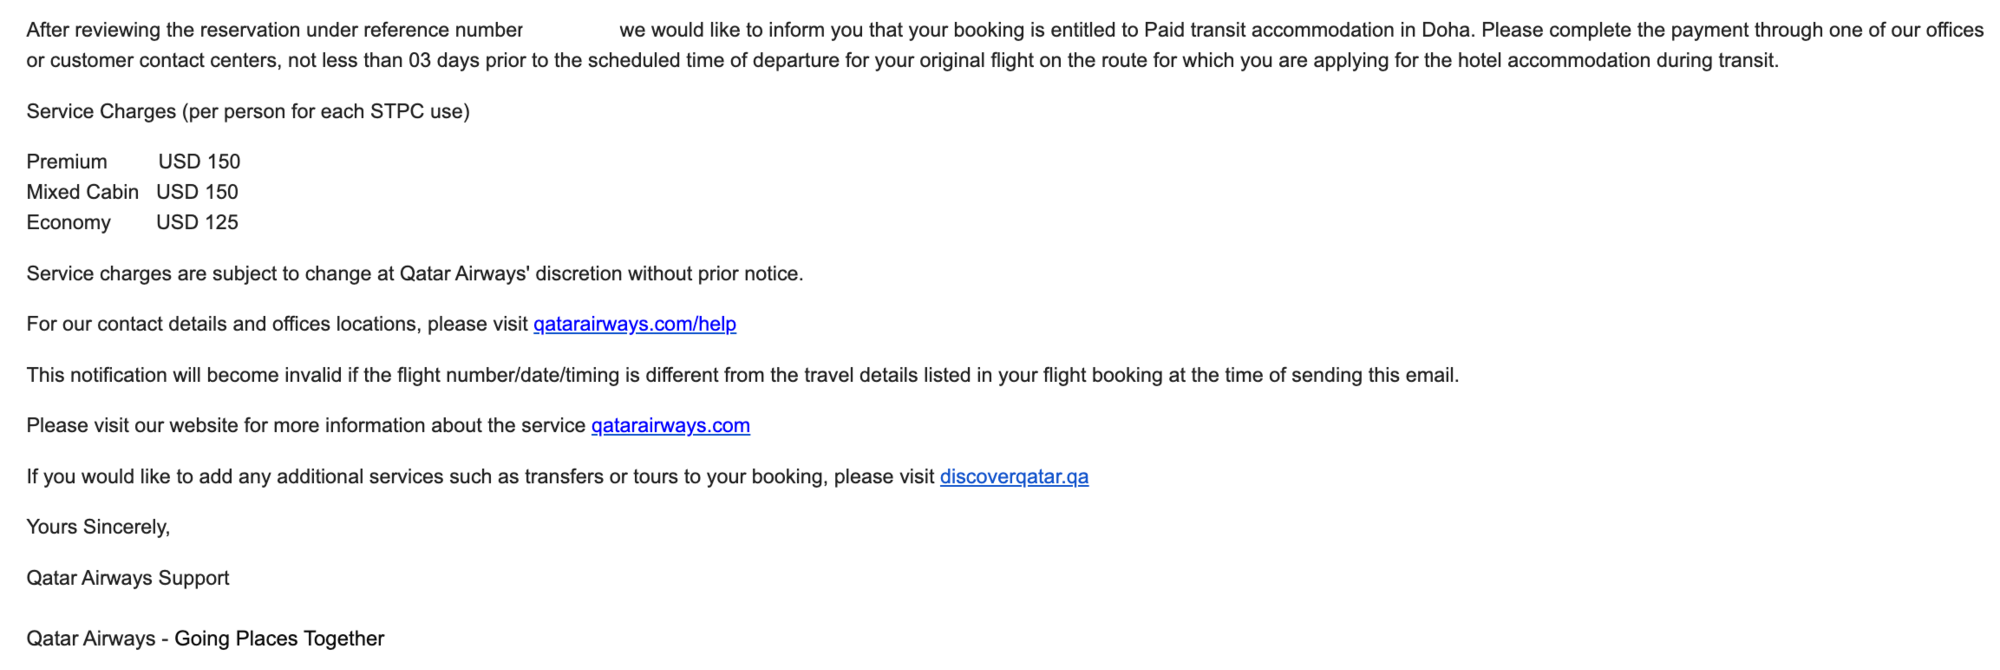Screen dimensions: 2000x670
Task: Click the 'This notification will become invalid' sentence
Action: click(743, 375)
